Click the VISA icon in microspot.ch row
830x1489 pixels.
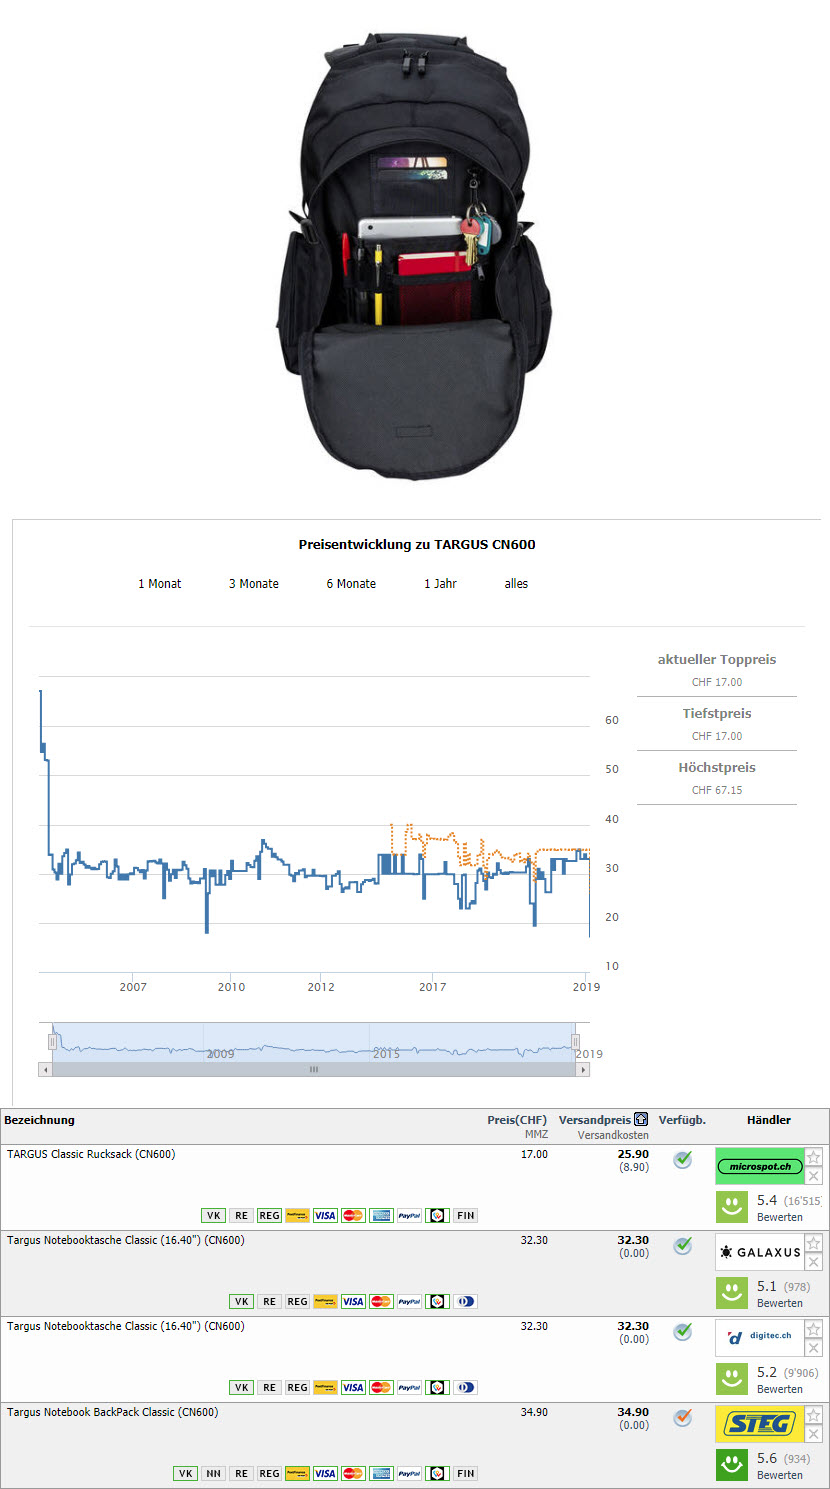pyautogui.click(x=325, y=1215)
